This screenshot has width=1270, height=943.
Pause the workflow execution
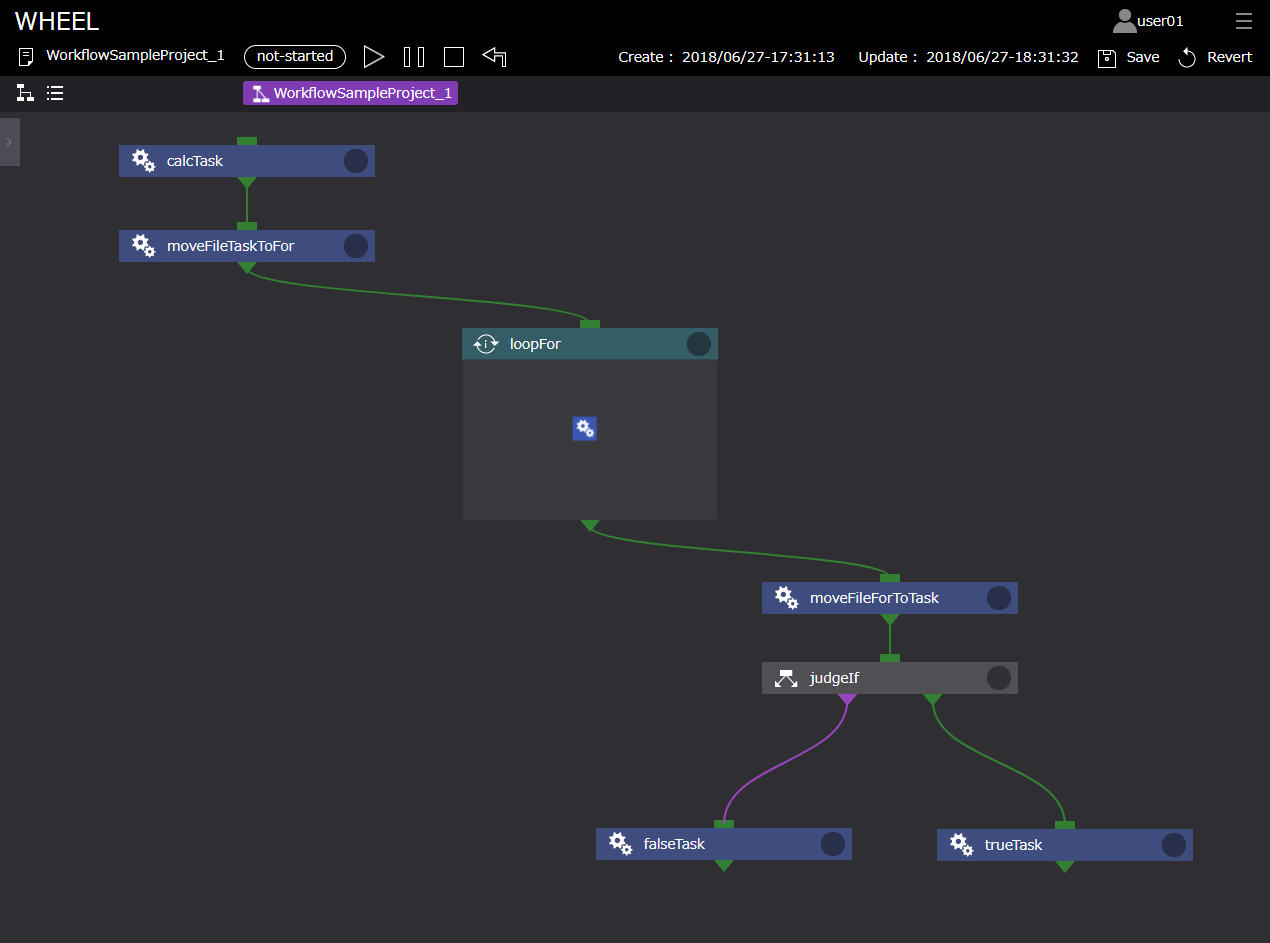(414, 57)
